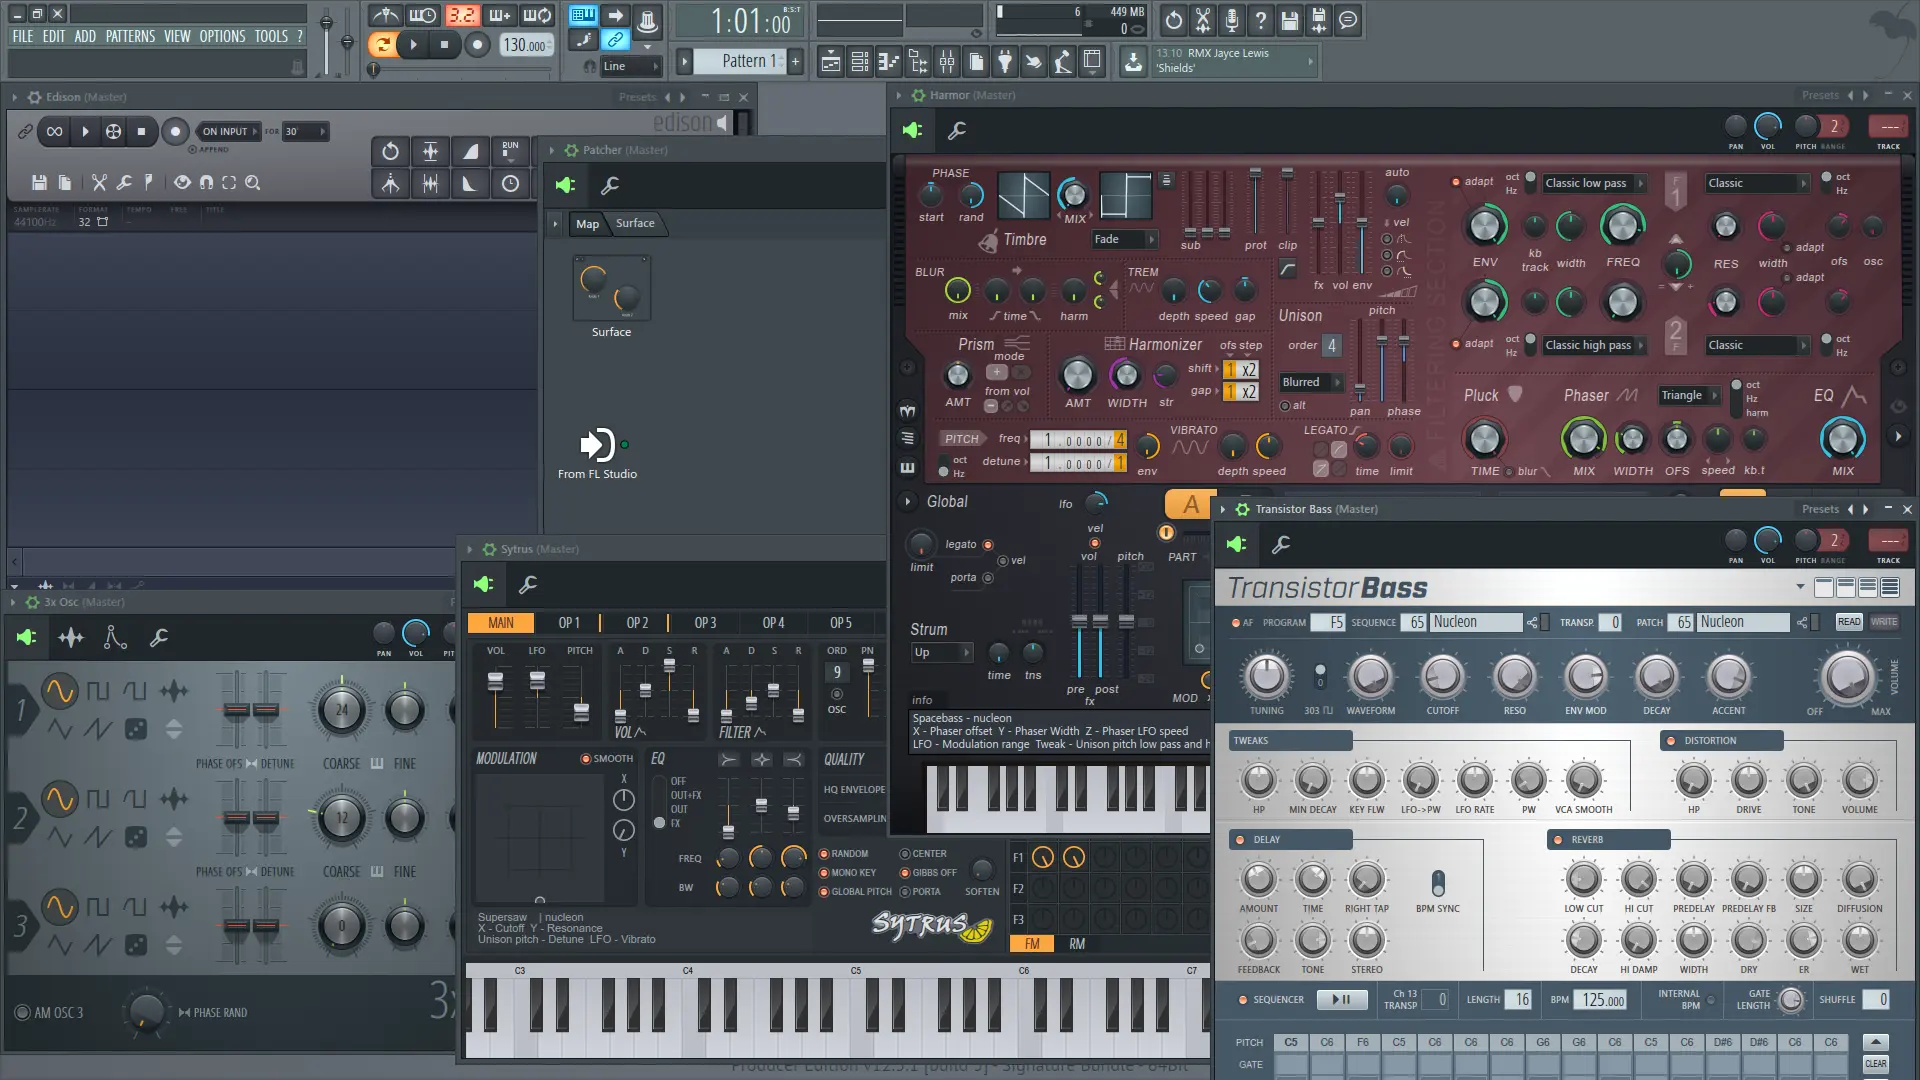Toggle the MONO KEY checkbox in Sytrus
1920x1080 pixels.
(x=822, y=872)
